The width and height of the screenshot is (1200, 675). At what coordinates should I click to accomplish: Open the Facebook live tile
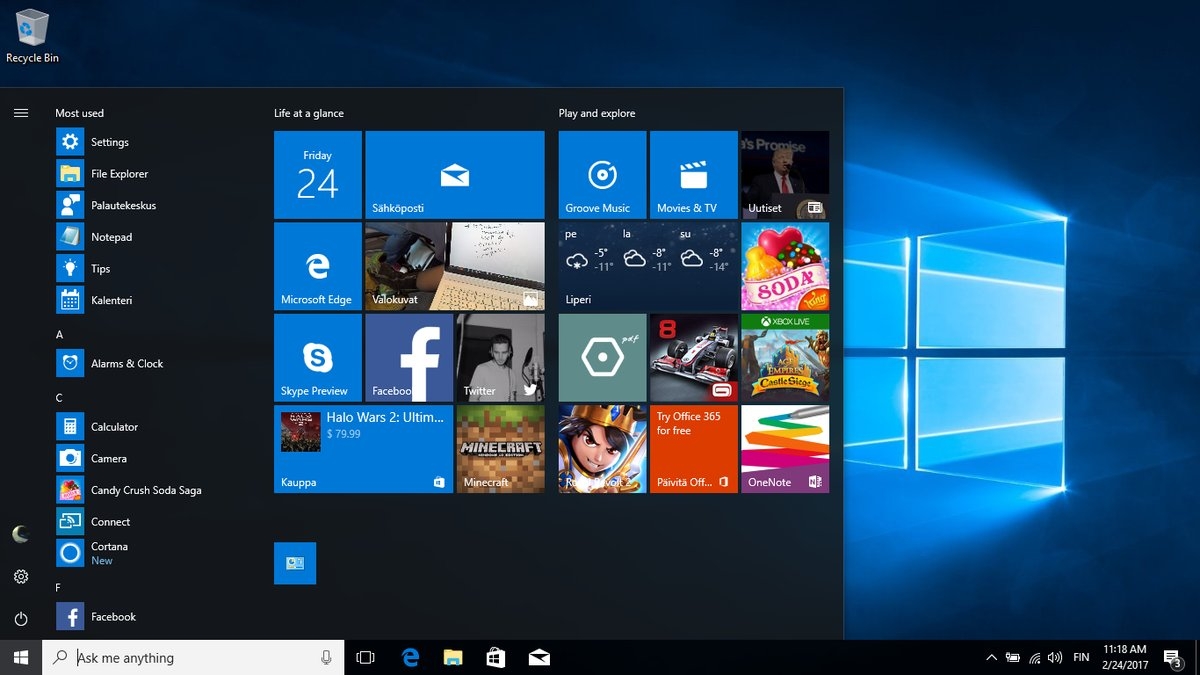(x=409, y=358)
